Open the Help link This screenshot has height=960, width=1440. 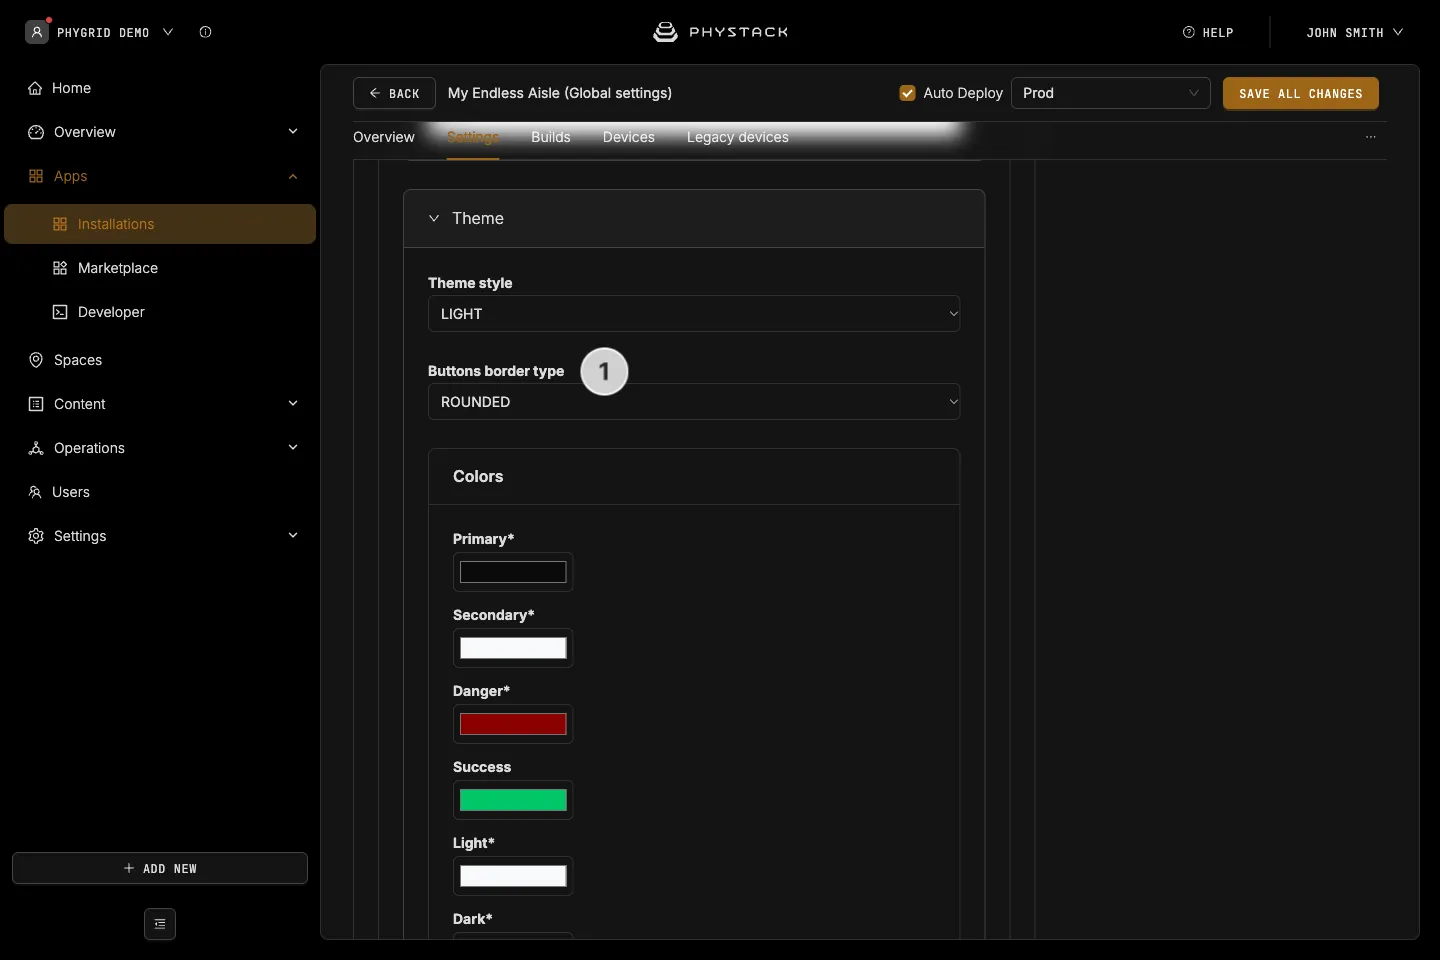point(1208,32)
